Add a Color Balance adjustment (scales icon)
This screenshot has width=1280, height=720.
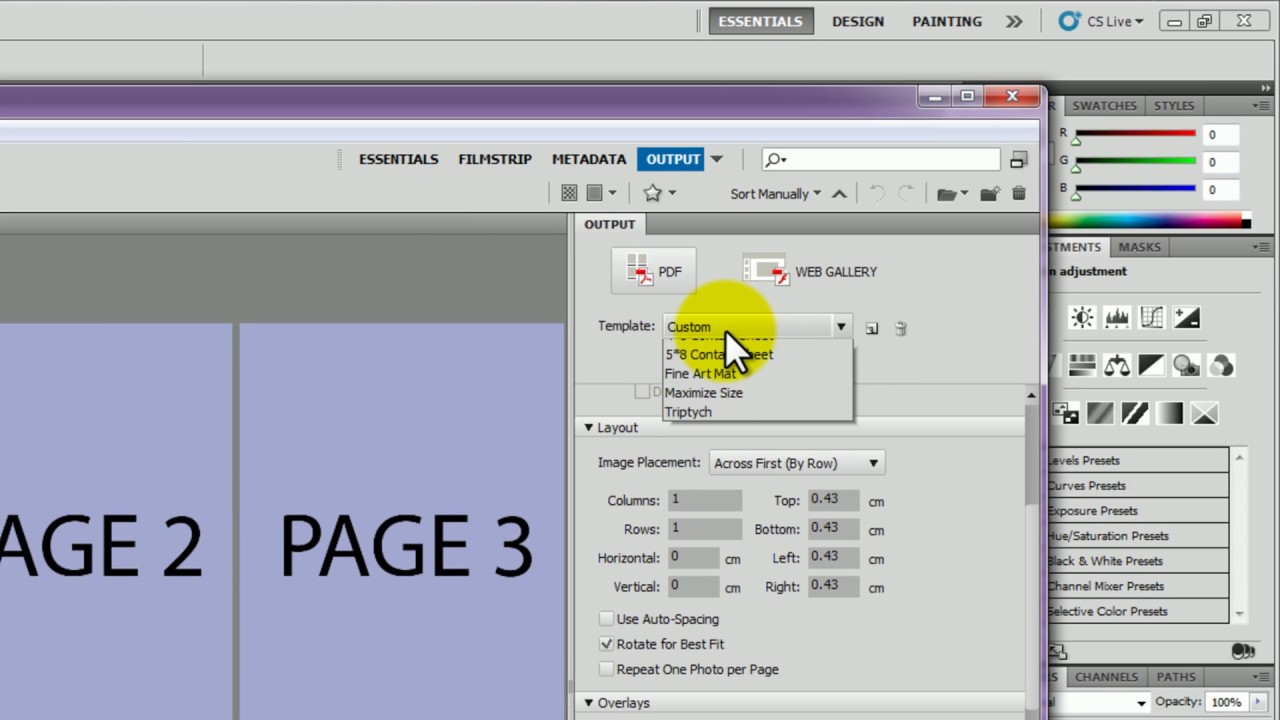[x=1117, y=365]
